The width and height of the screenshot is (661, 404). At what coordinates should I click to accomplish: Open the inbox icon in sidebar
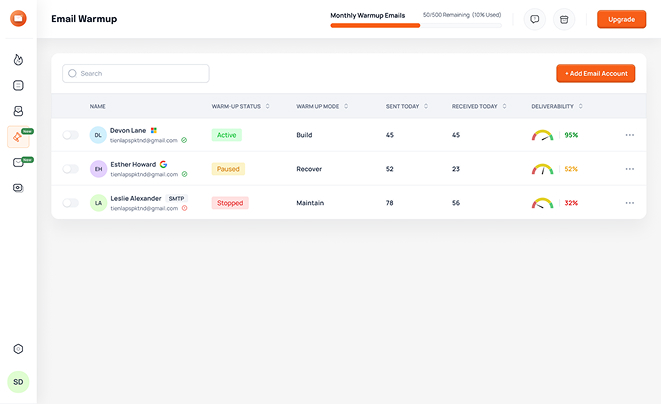click(x=18, y=111)
